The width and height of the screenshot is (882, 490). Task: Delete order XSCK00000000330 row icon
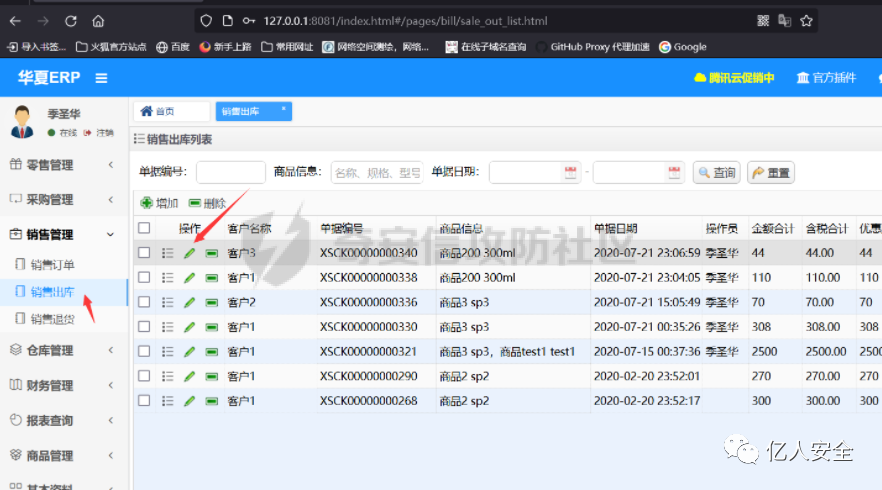[212, 327]
